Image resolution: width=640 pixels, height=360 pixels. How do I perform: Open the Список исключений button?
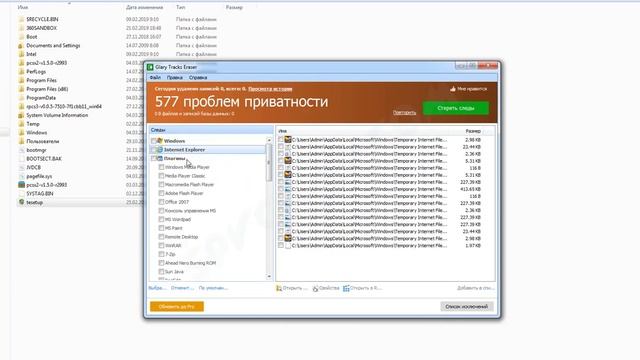pyautogui.click(x=467, y=307)
